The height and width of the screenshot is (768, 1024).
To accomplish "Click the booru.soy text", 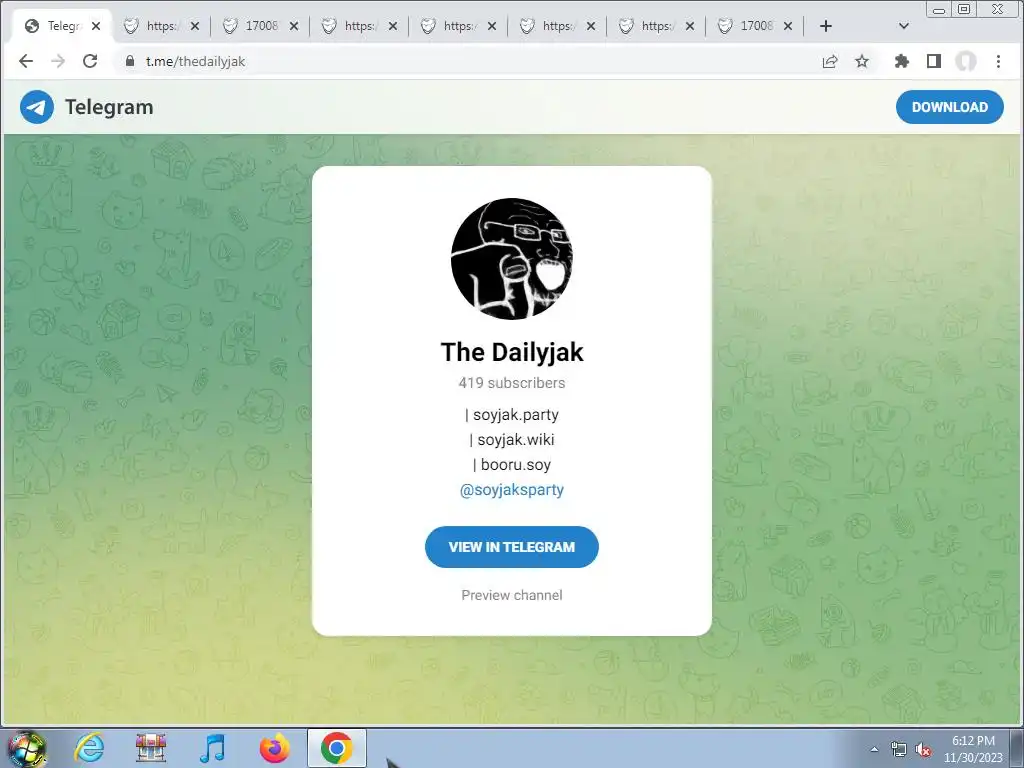I will 516,464.
